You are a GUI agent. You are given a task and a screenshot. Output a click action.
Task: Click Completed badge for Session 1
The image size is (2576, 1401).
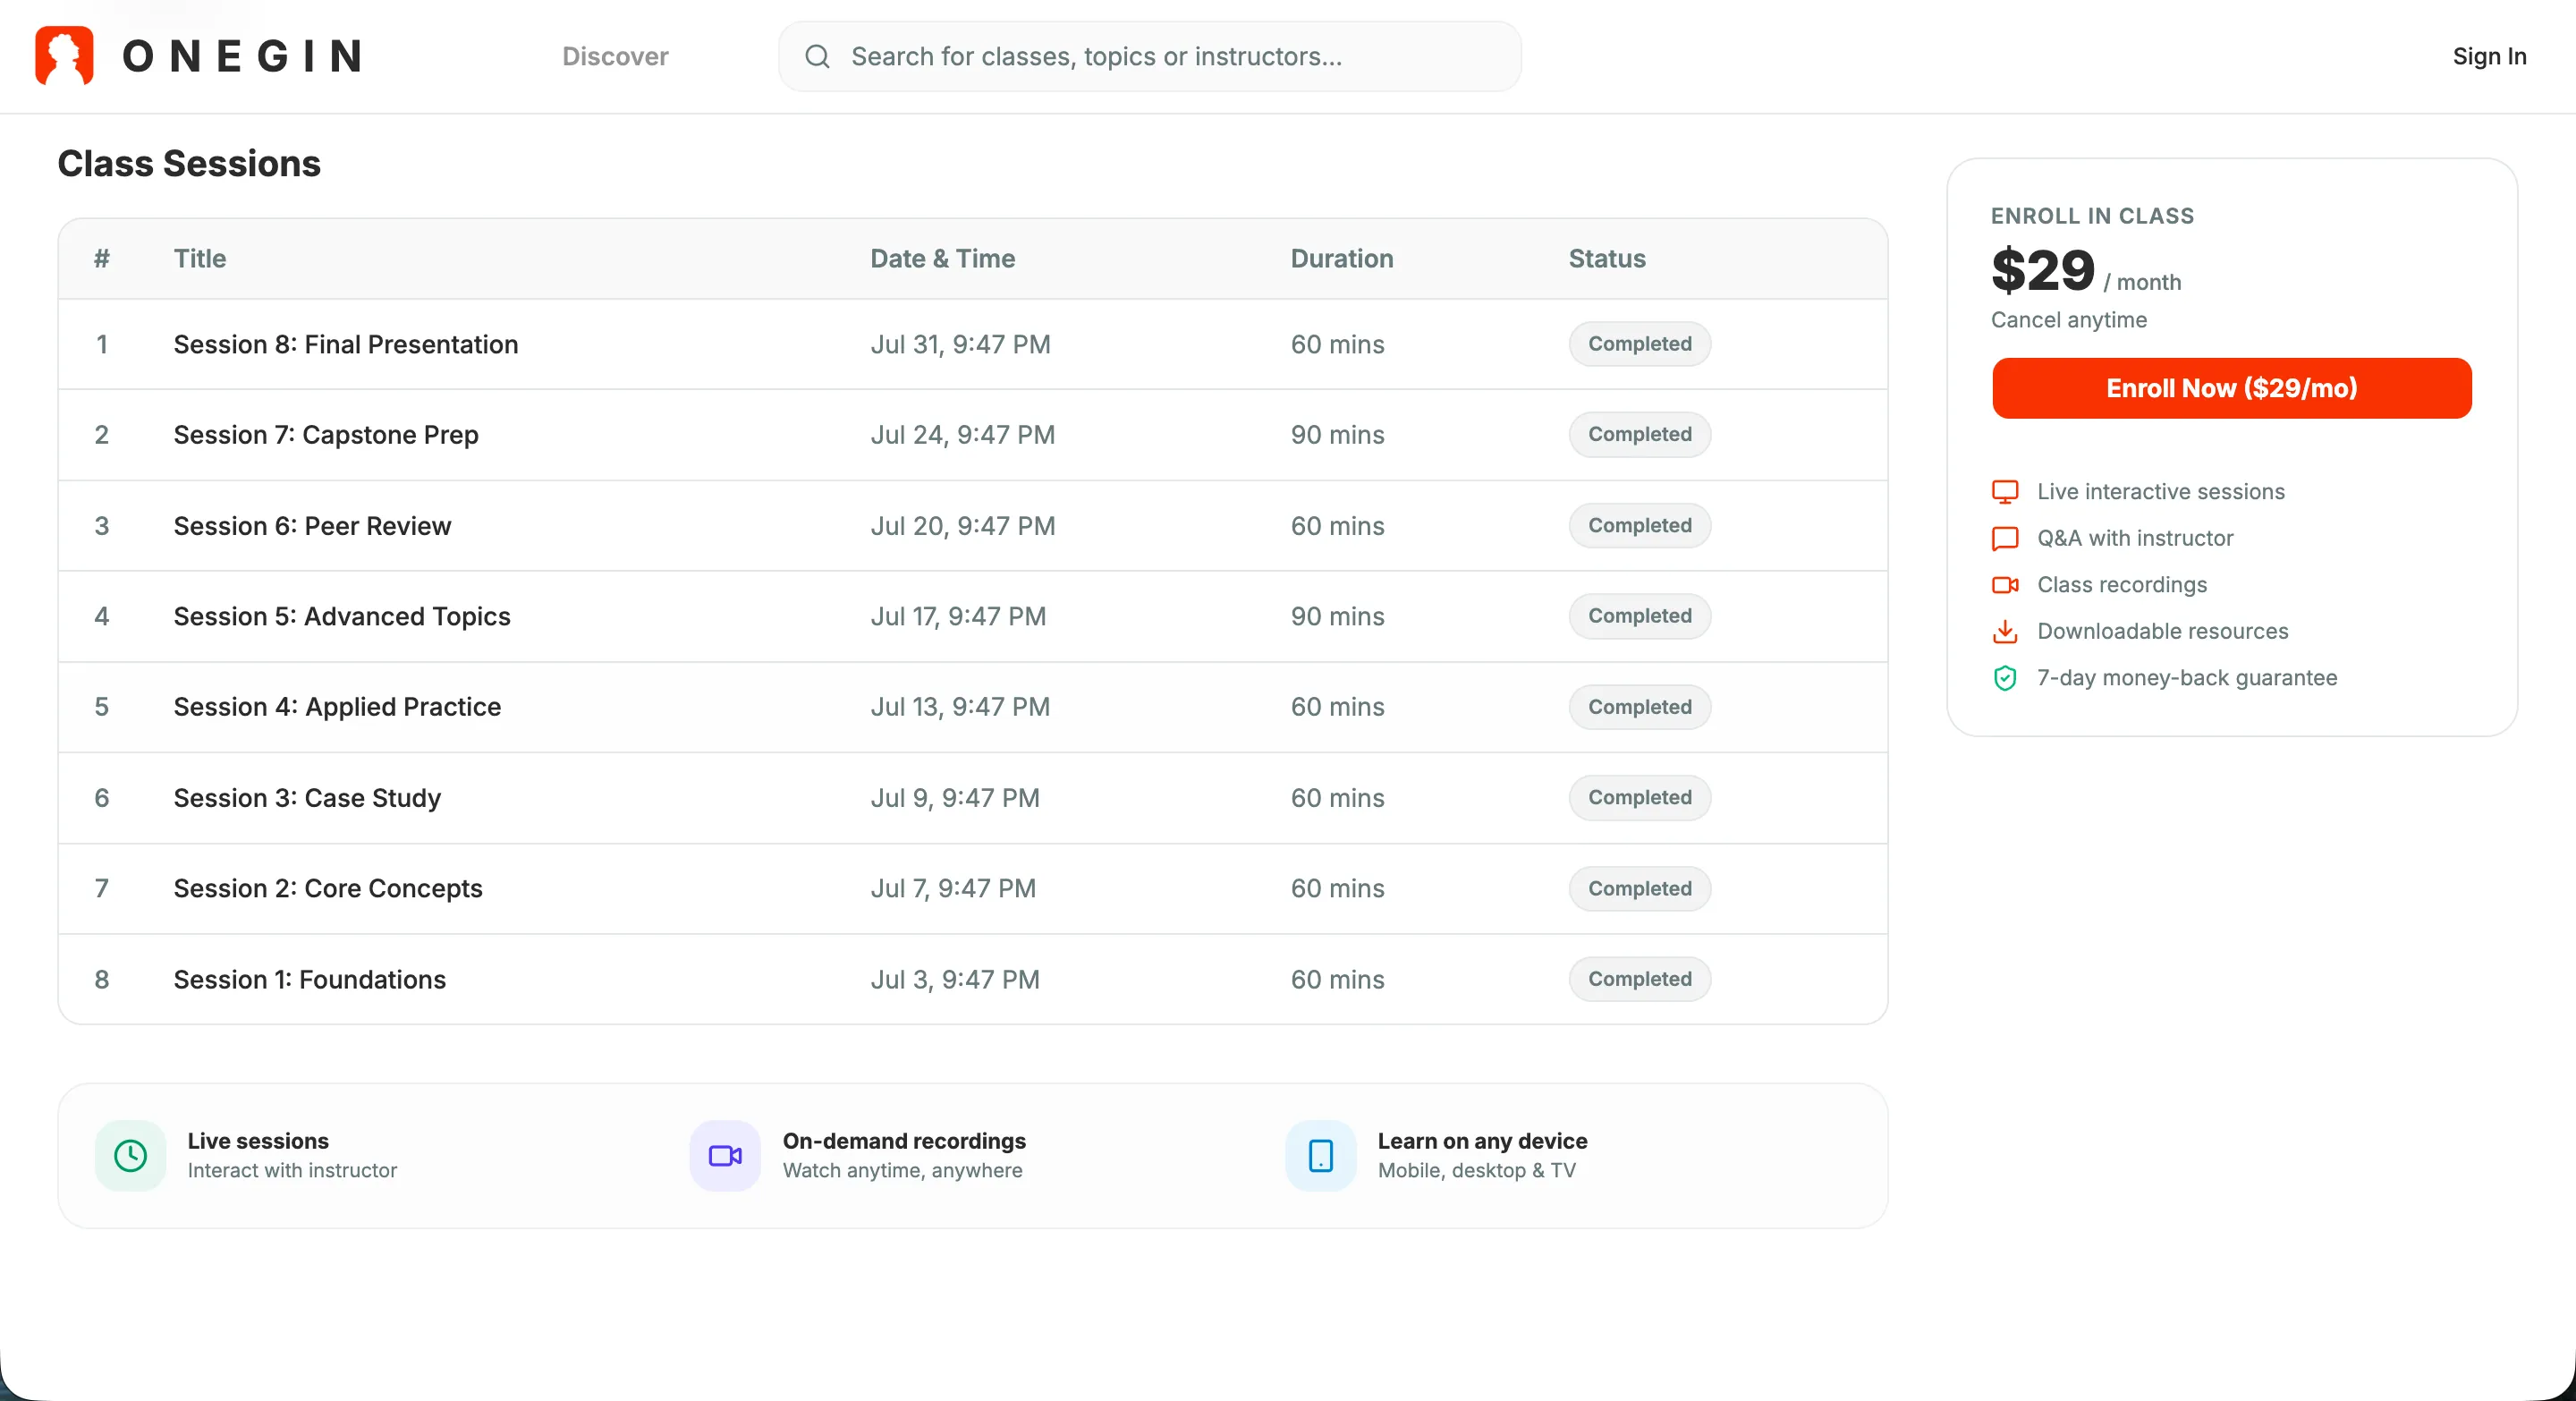pyautogui.click(x=1639, y=979)
